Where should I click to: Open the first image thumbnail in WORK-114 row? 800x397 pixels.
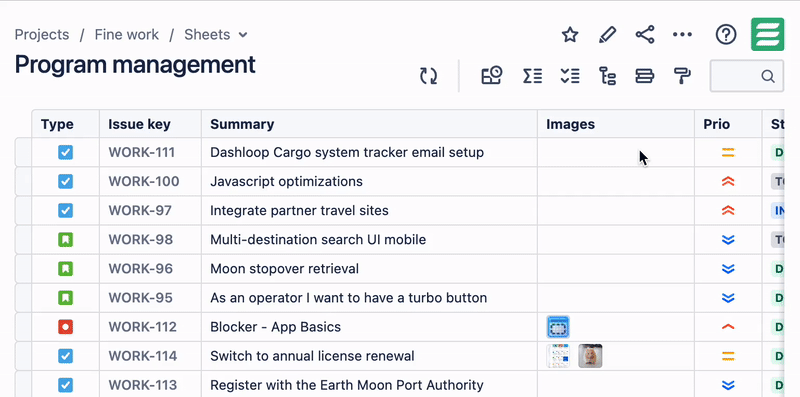tap(558, 356)
